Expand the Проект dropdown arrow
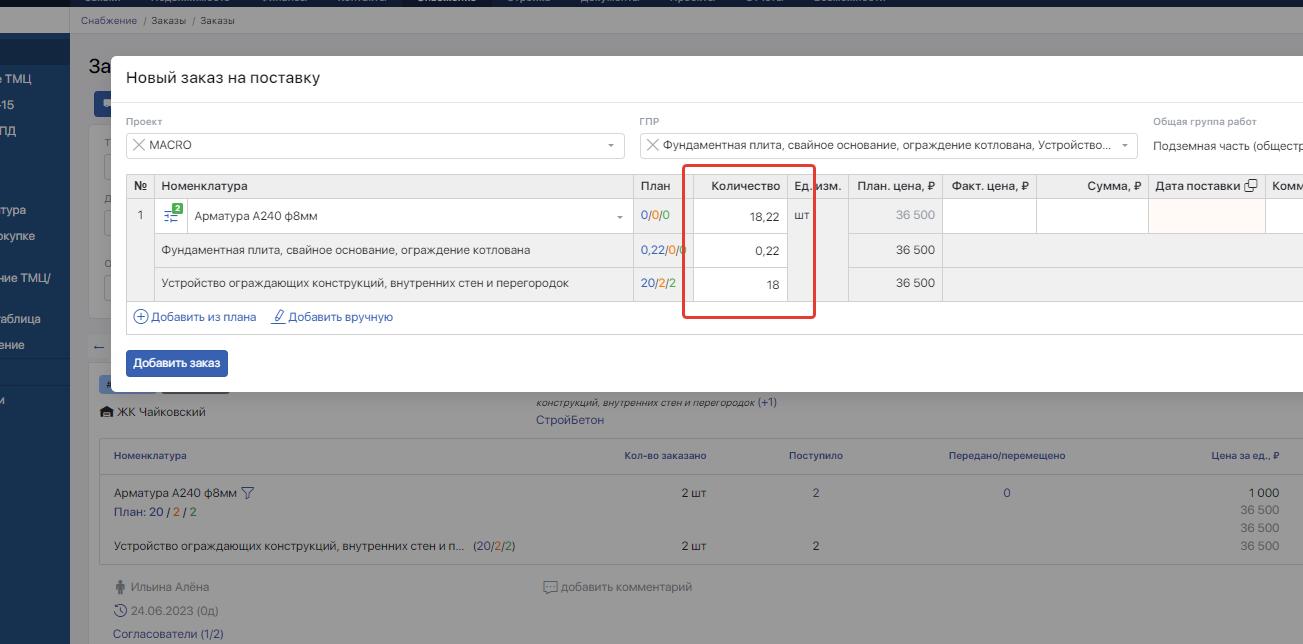1303x644 pixels. coord(611,146)
